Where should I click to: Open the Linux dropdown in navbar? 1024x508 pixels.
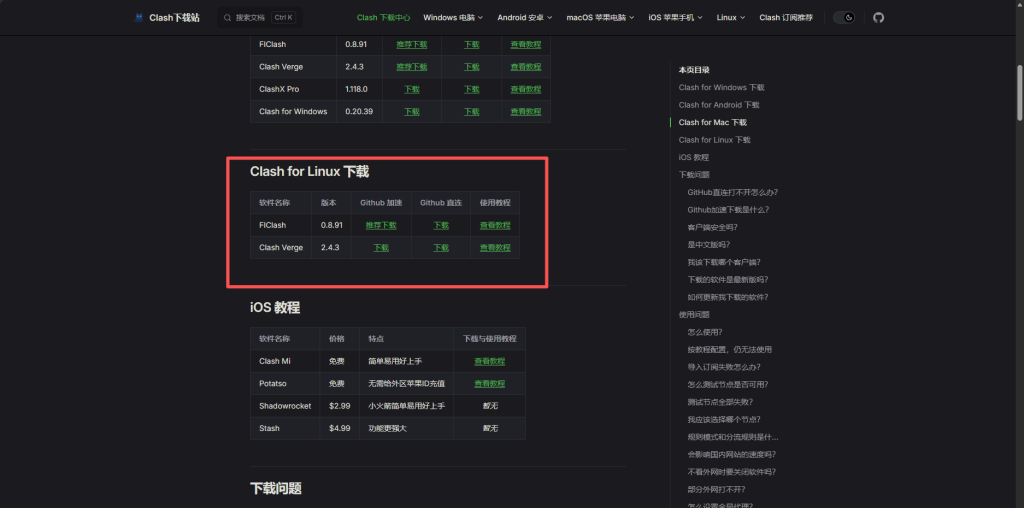point(731,18)
